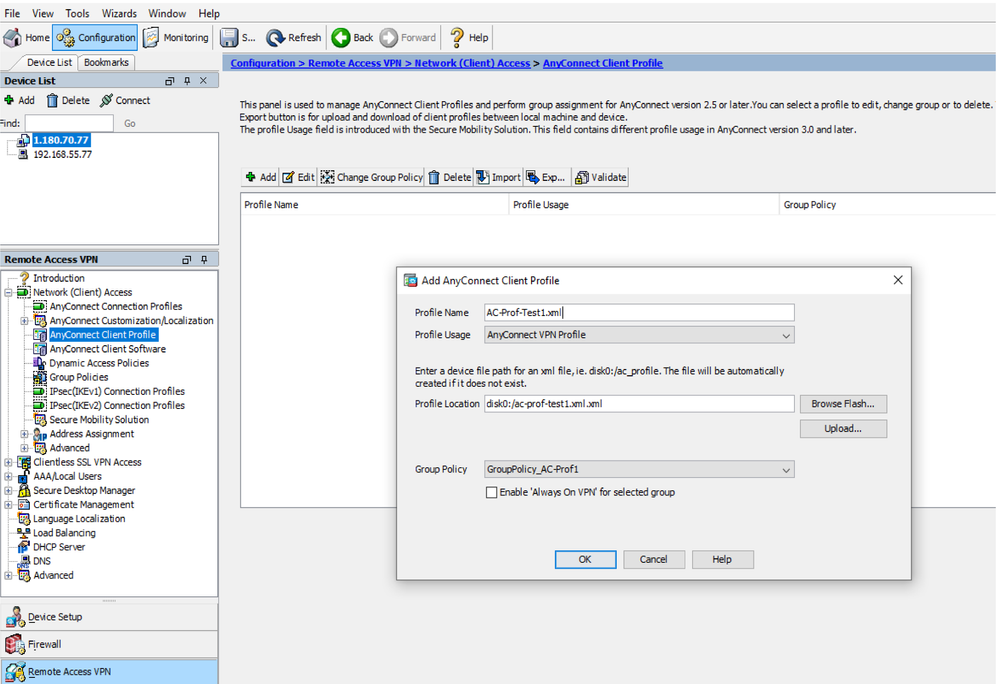Select Secure Mobility Solution tree item
Image resolution: width=999 pixels, height=684 pixels.
pos(99,420)
